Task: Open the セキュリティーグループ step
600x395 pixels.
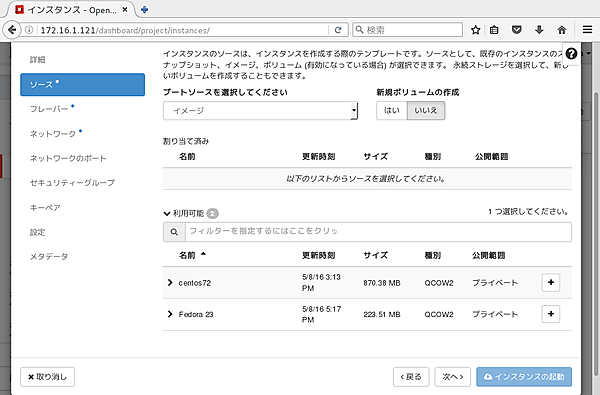Action: 72,183
